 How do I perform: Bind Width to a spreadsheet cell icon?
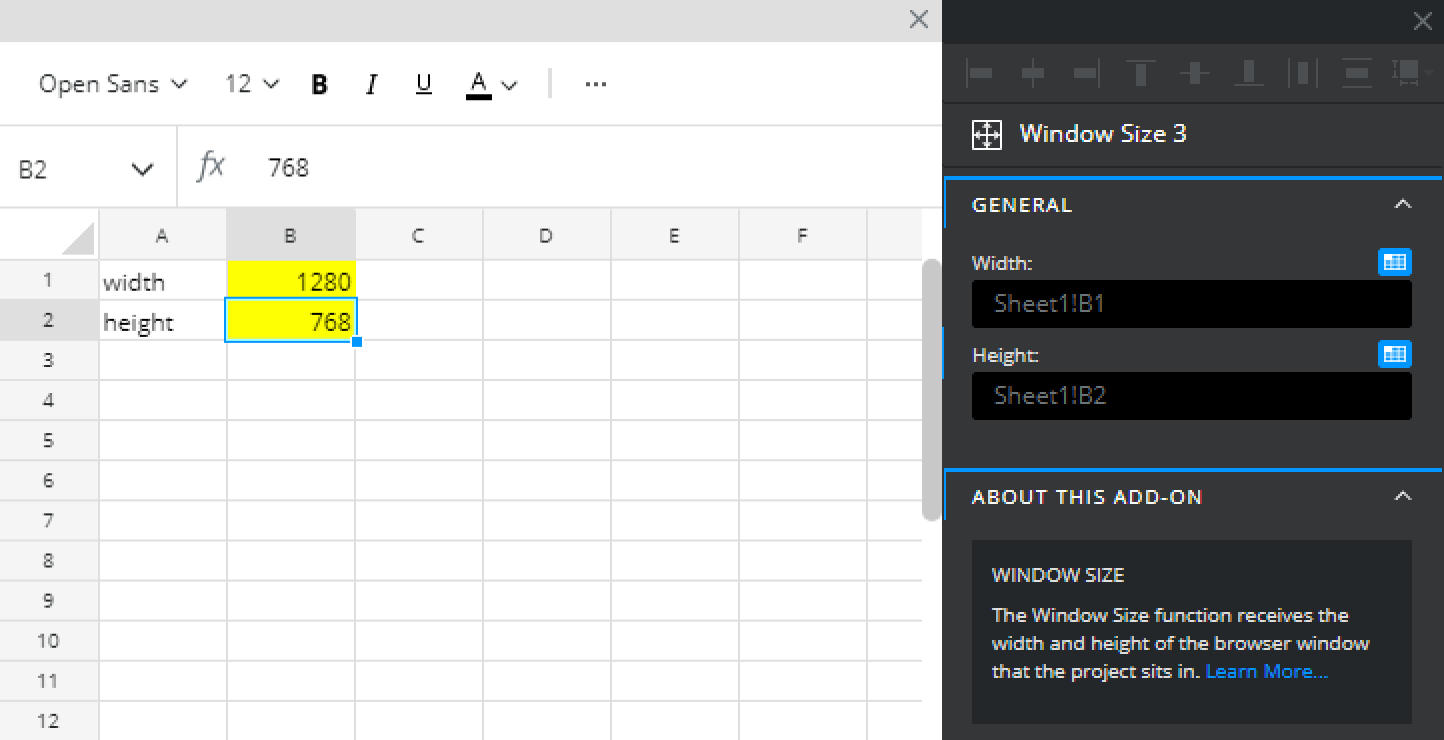(1394, 263)
